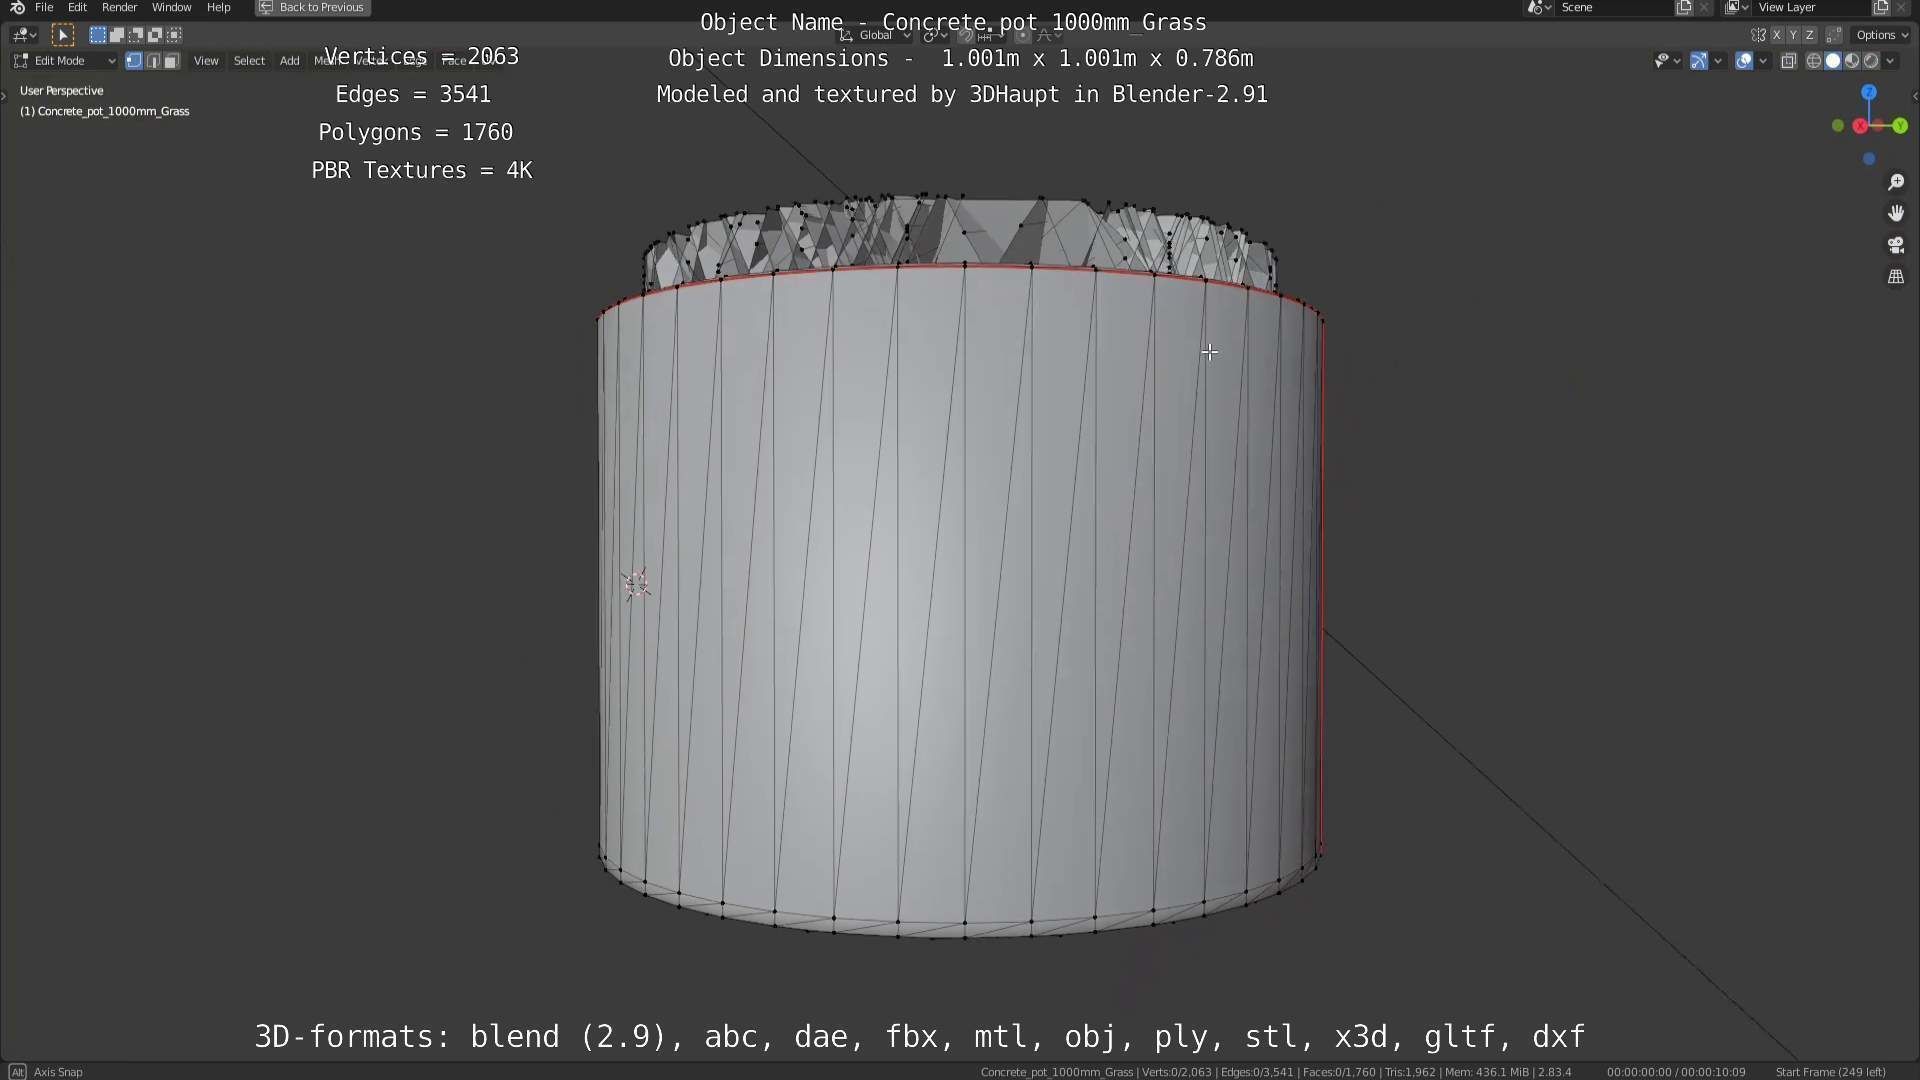The width and height of the screenshot is (1920, 1080).
Task: Click the X axis on navigation gizmo
Action: 1860,126
